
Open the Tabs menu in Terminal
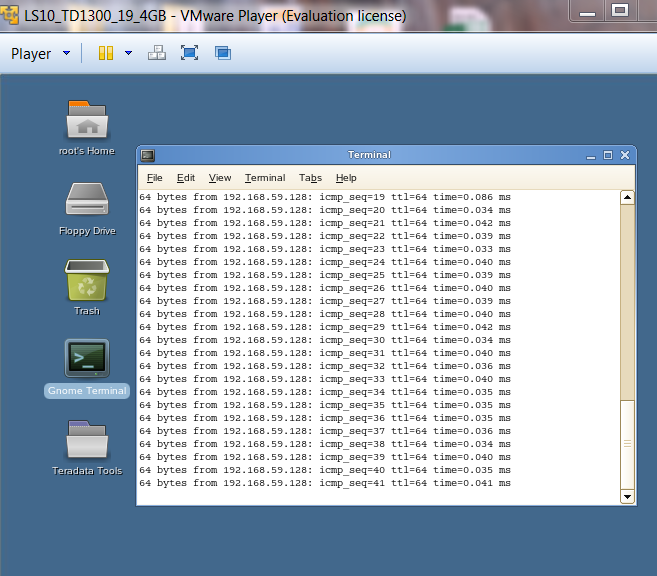coord(310,178)
